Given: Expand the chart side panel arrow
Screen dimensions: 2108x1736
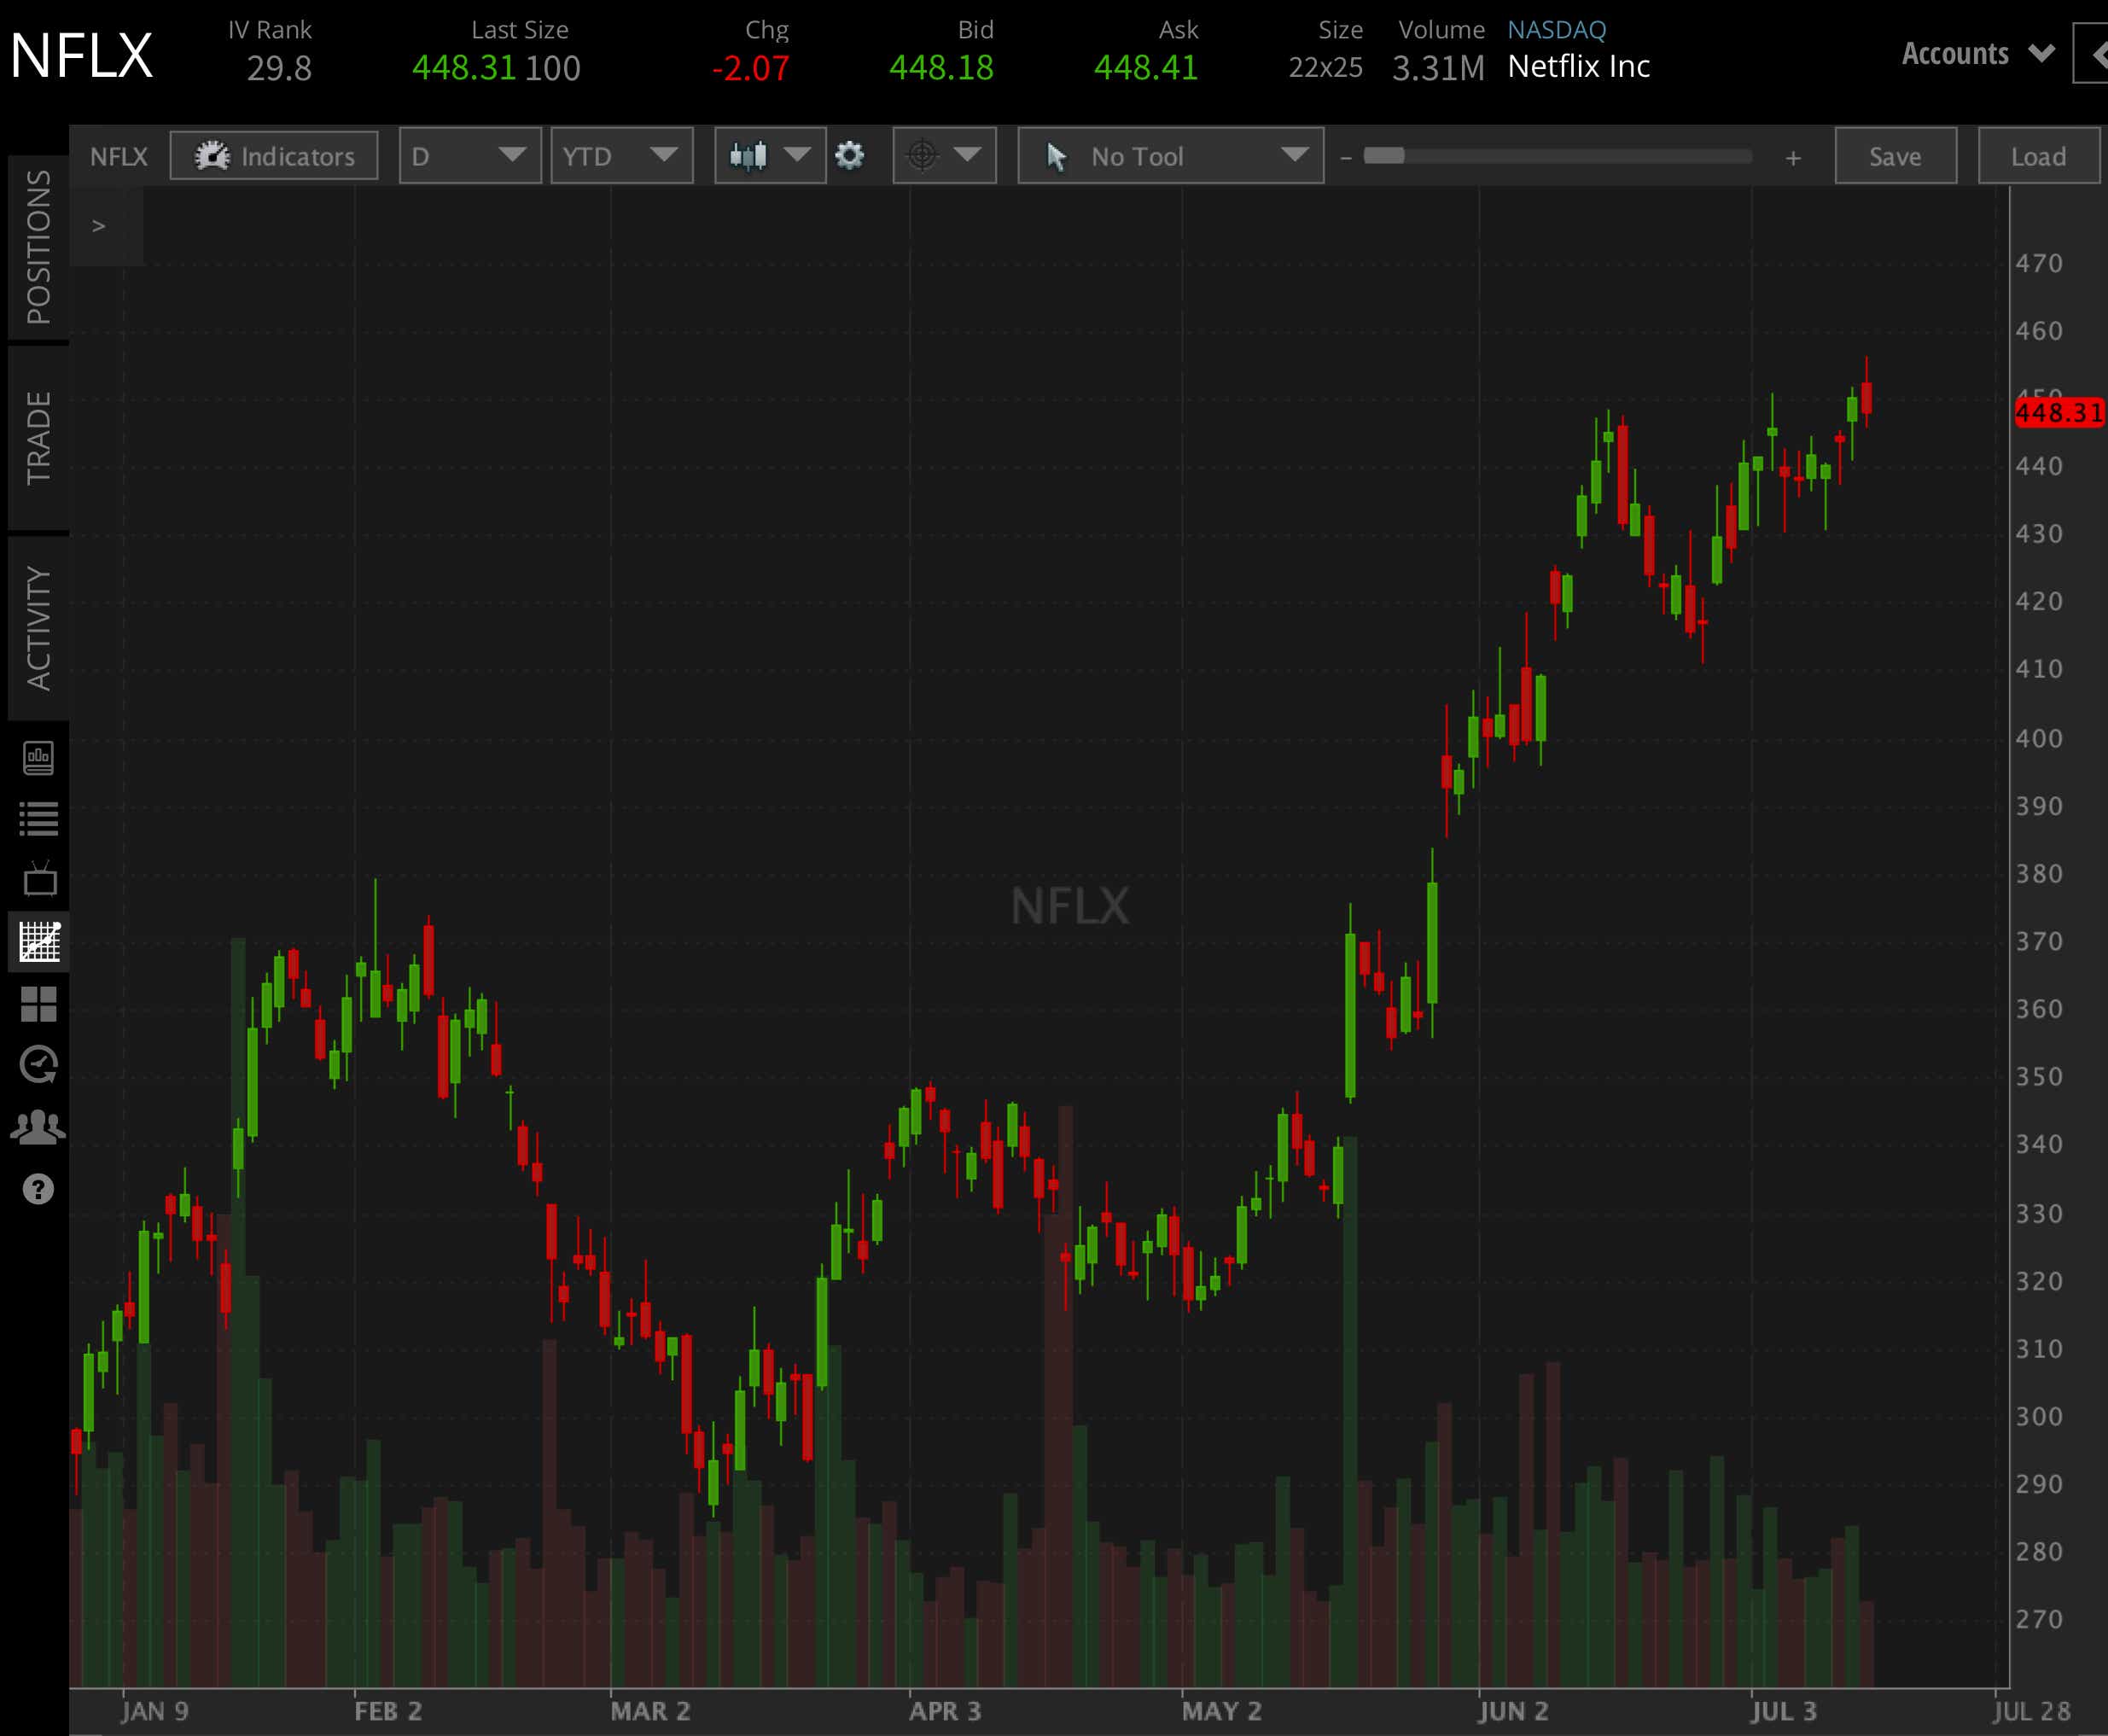Looking at the screenshot, I should tap(98, 226).
